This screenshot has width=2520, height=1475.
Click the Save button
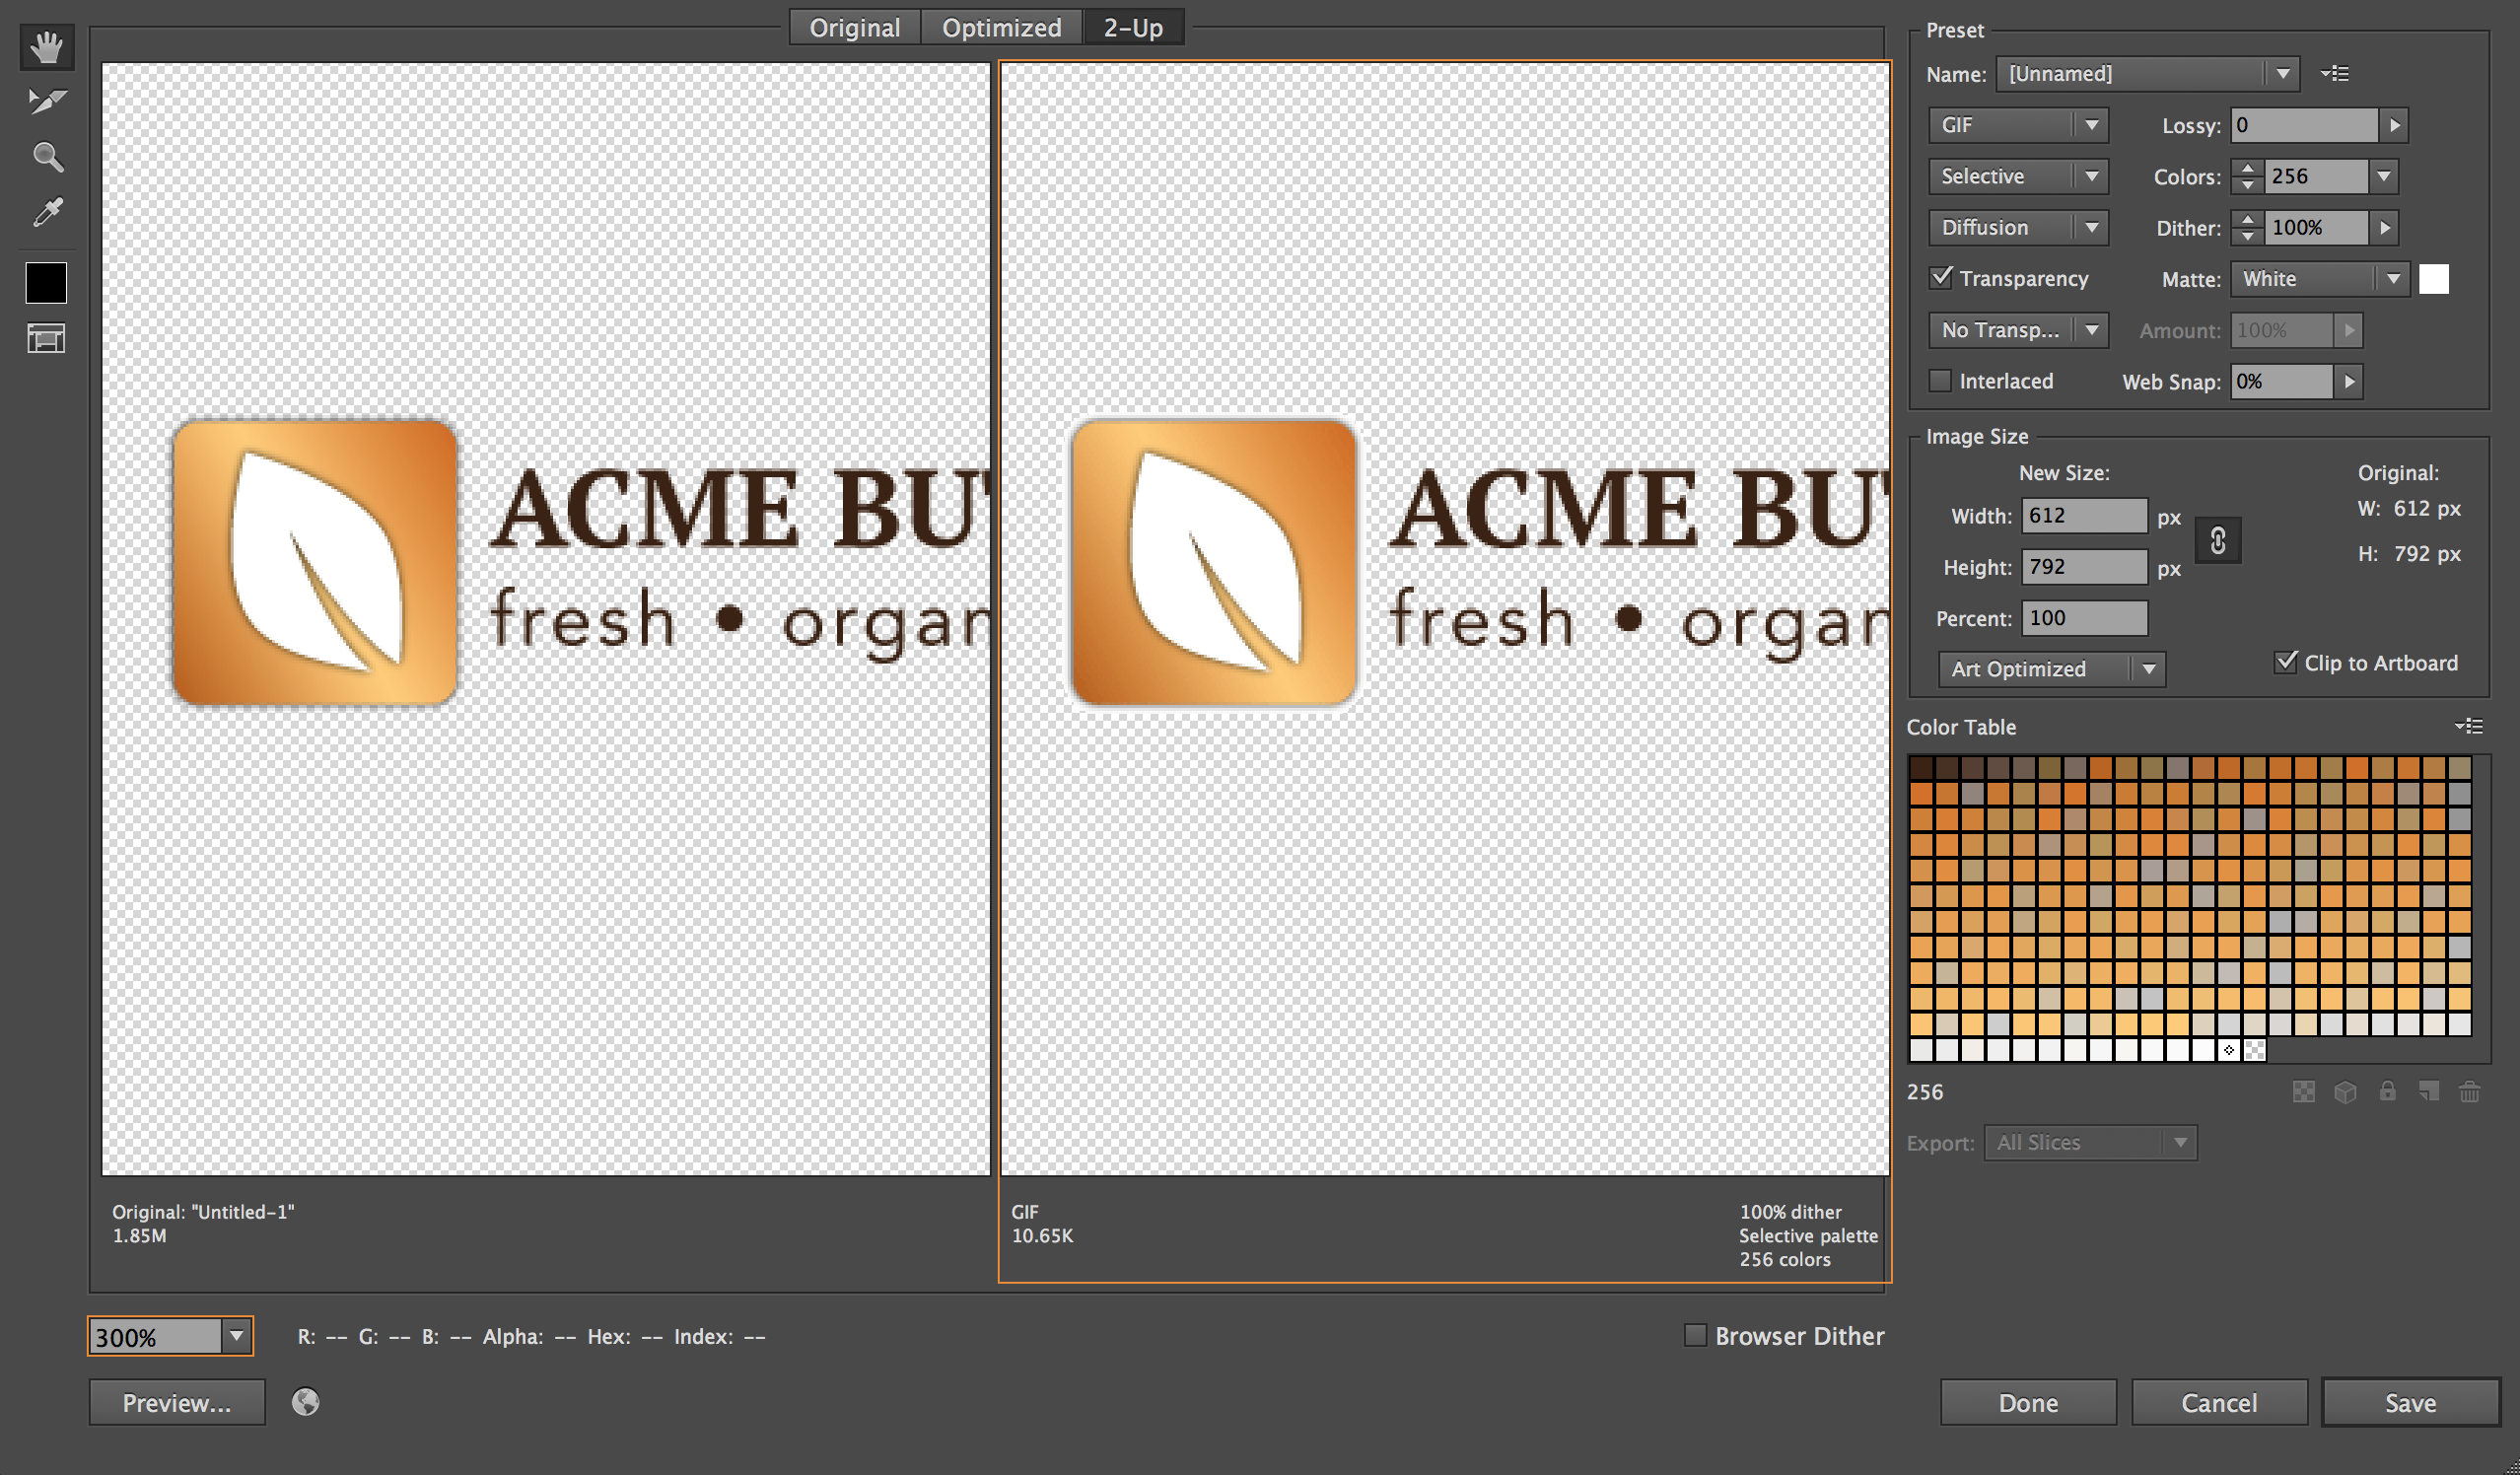tap(2411, 1402)
